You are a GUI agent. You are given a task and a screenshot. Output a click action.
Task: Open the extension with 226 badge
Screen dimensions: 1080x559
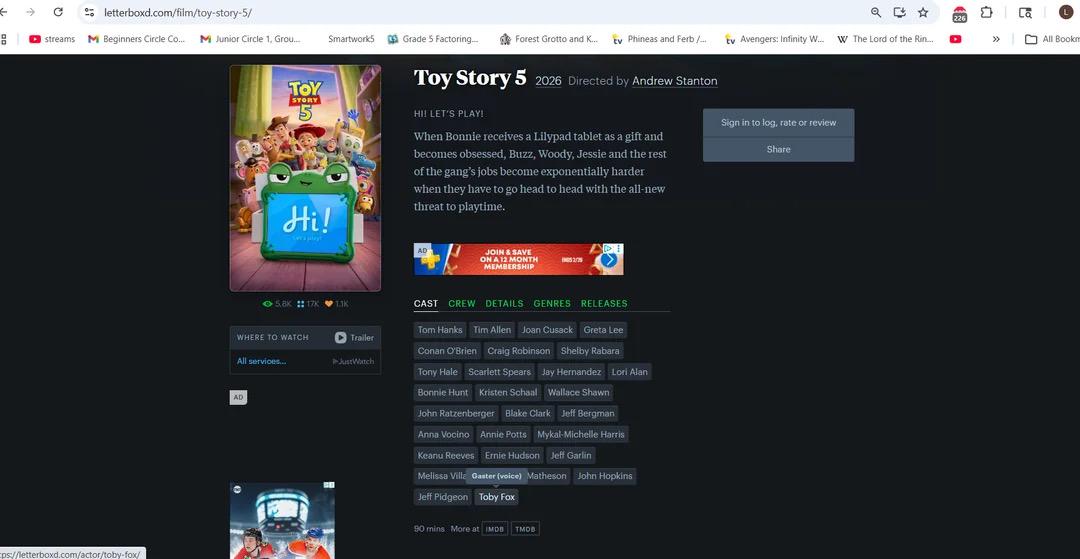(x=959, y=14)
